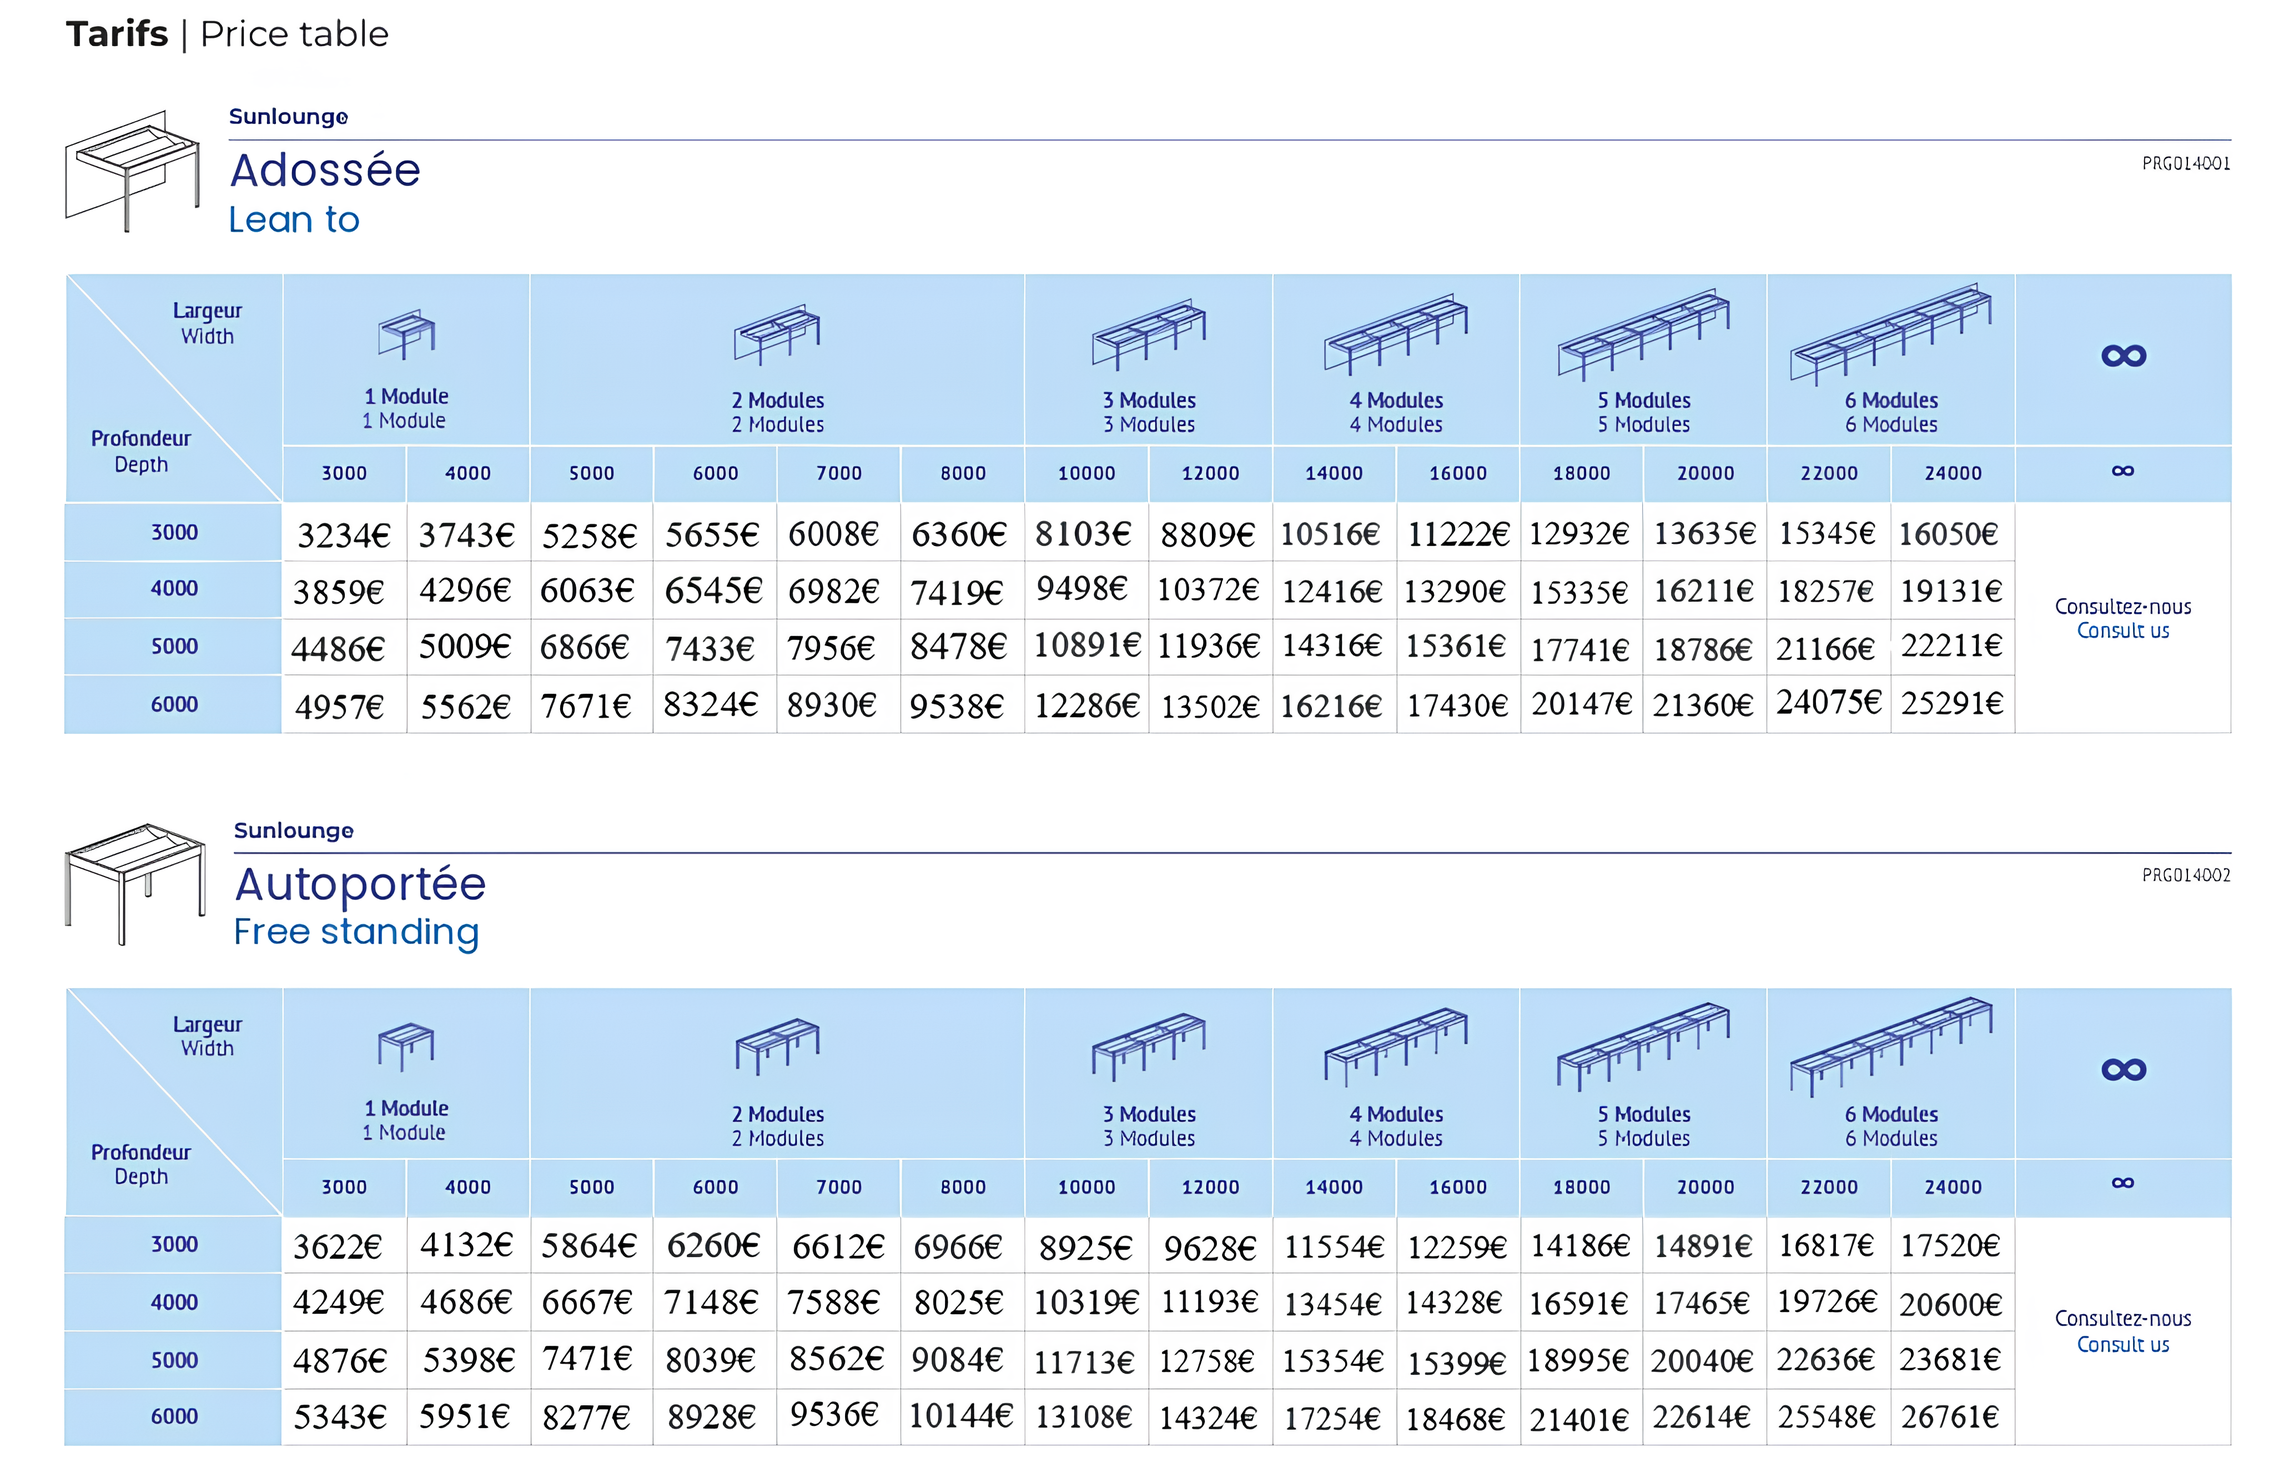This screenshot has height=1482, width=2274.
Task: Click reference code PRG014002
Action: click(2186, 876)
